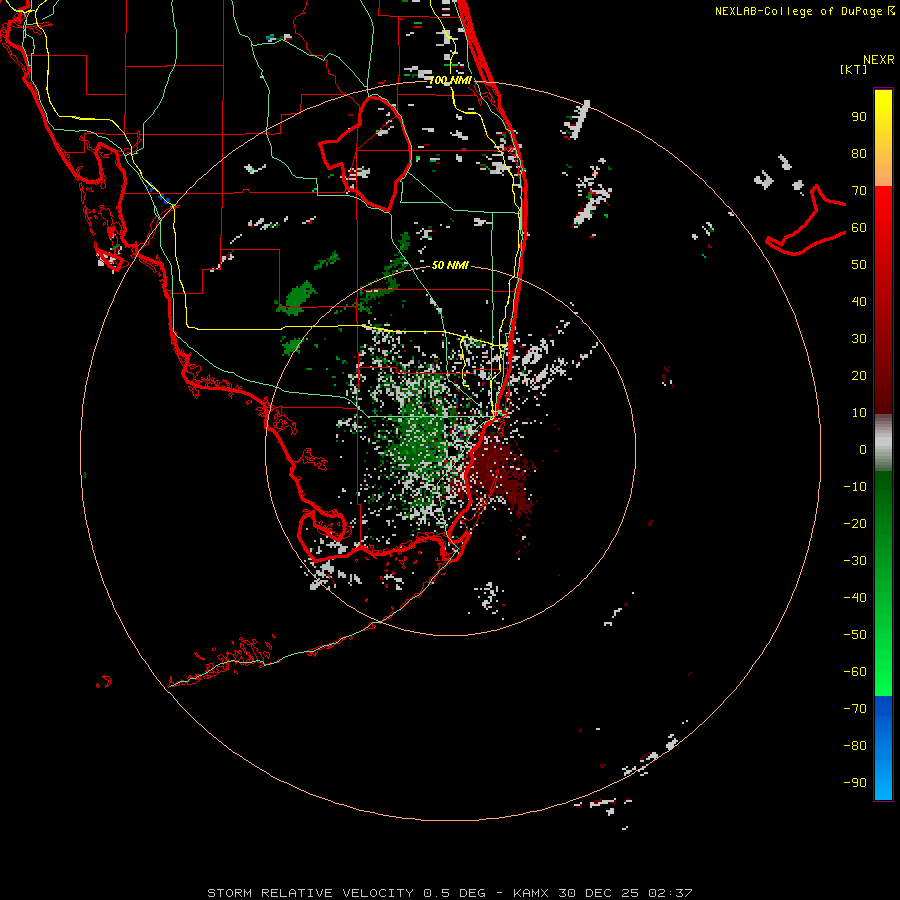This screenshot has height=900, width=900.
Task: Click the -60 value on the velocity scale
Action: 855,672
